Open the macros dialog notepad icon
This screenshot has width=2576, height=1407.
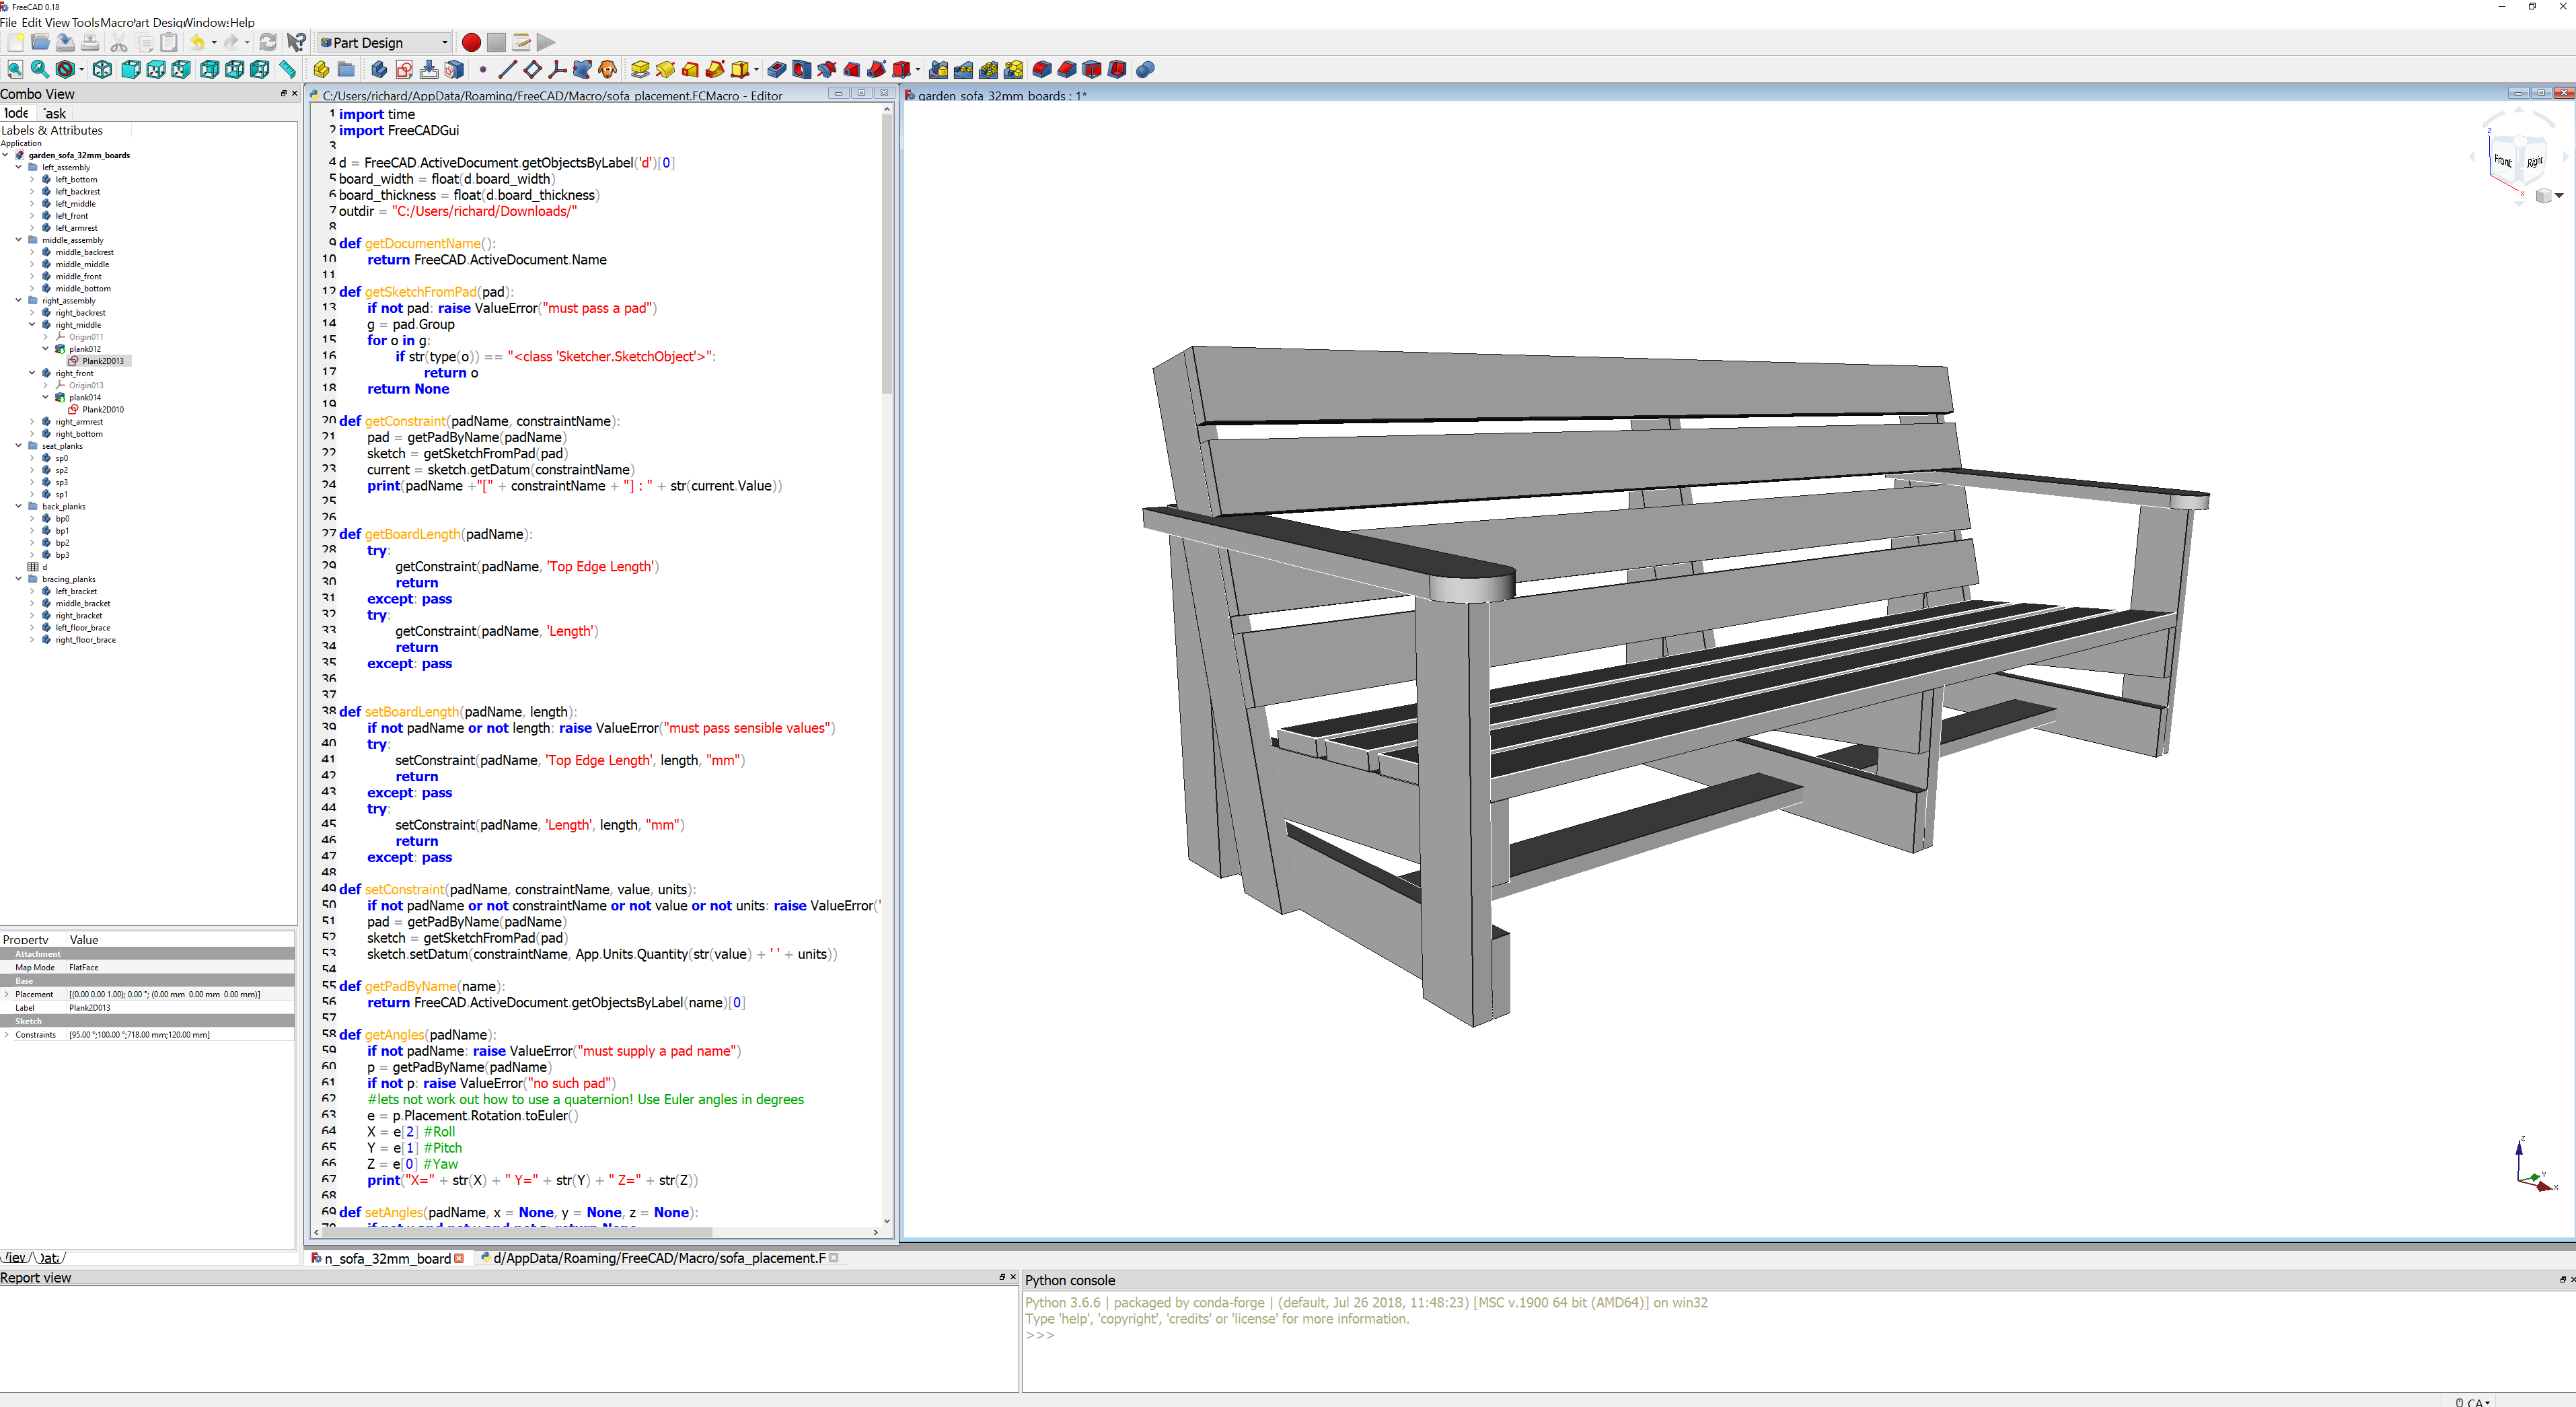[x=521, y=42]
